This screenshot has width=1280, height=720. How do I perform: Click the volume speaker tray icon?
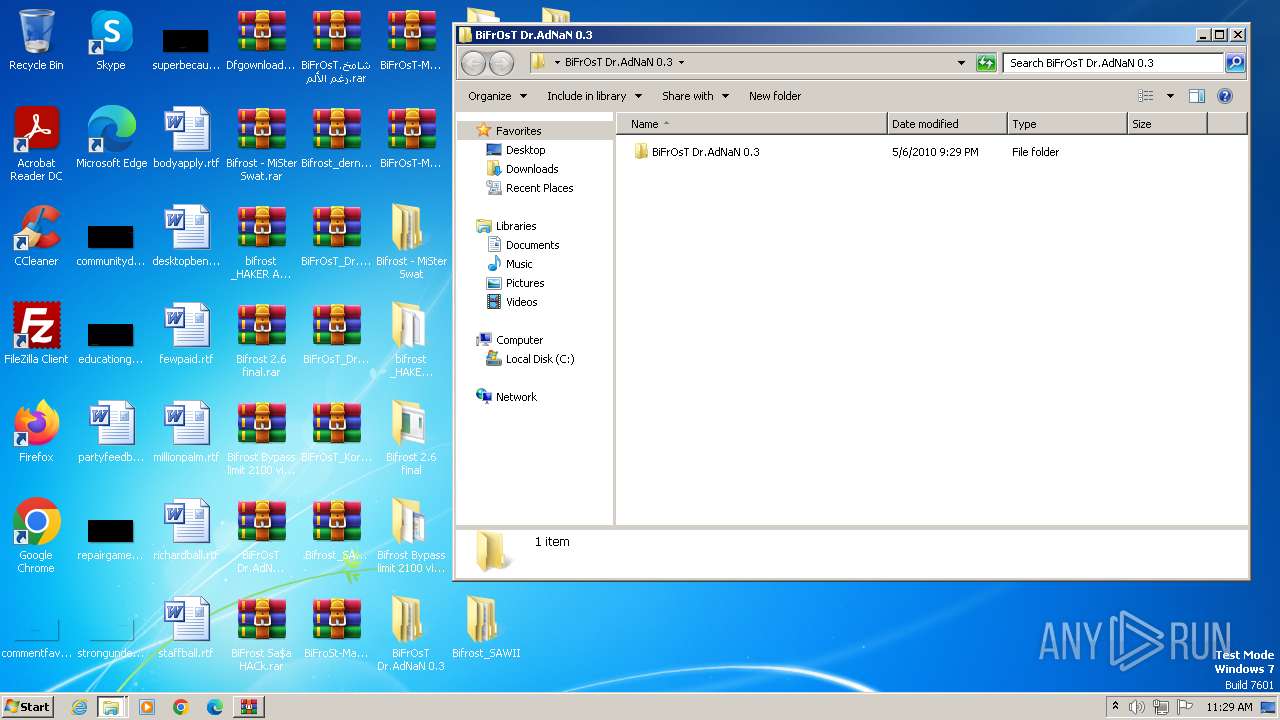tap(1137, 707)
